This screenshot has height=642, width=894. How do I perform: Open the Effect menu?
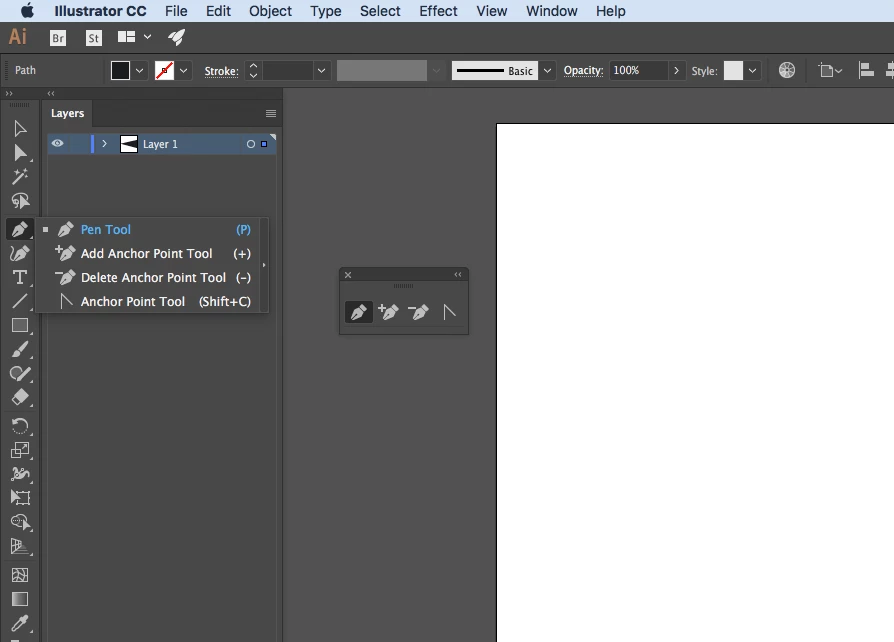pyautogui.click(x=438, y=11)
